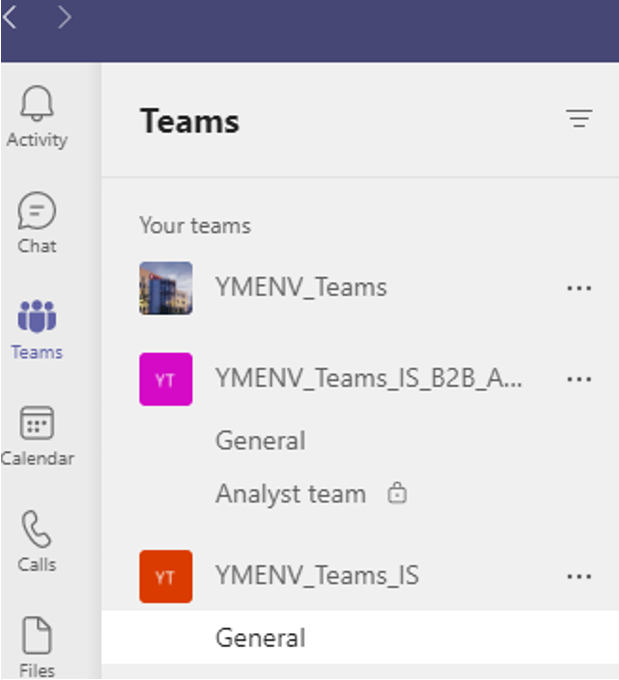This screenshot has height=680, width=619.
Task: Go forward with the right arrow
Action: [64, 17]
